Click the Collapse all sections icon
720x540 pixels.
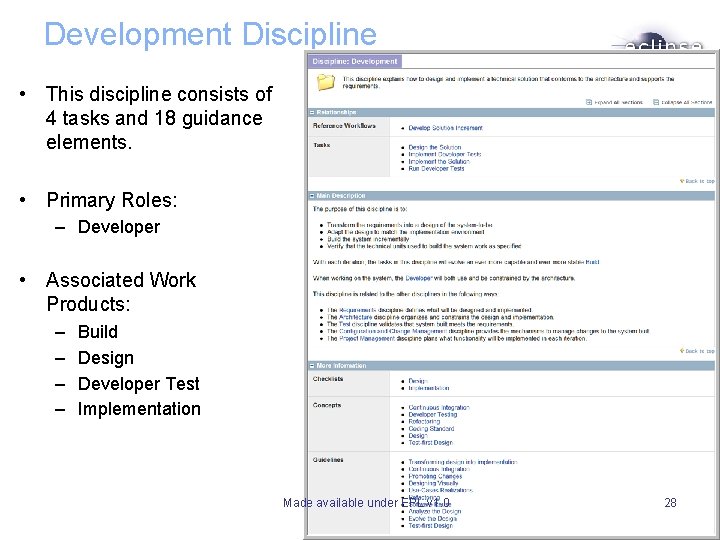[x=656, y=102]
